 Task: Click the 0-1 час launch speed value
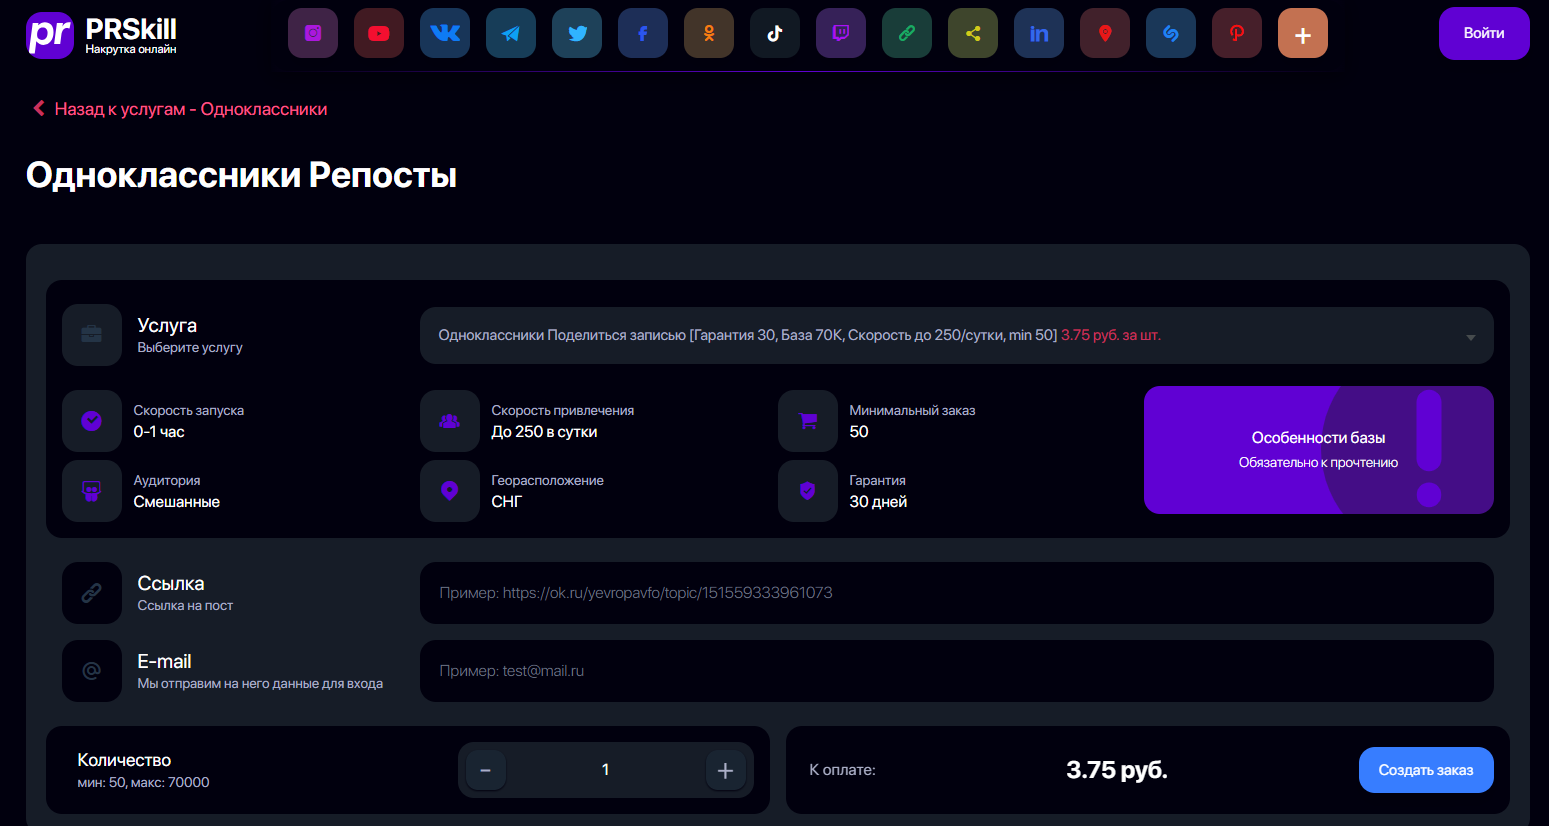coord(159,432)
